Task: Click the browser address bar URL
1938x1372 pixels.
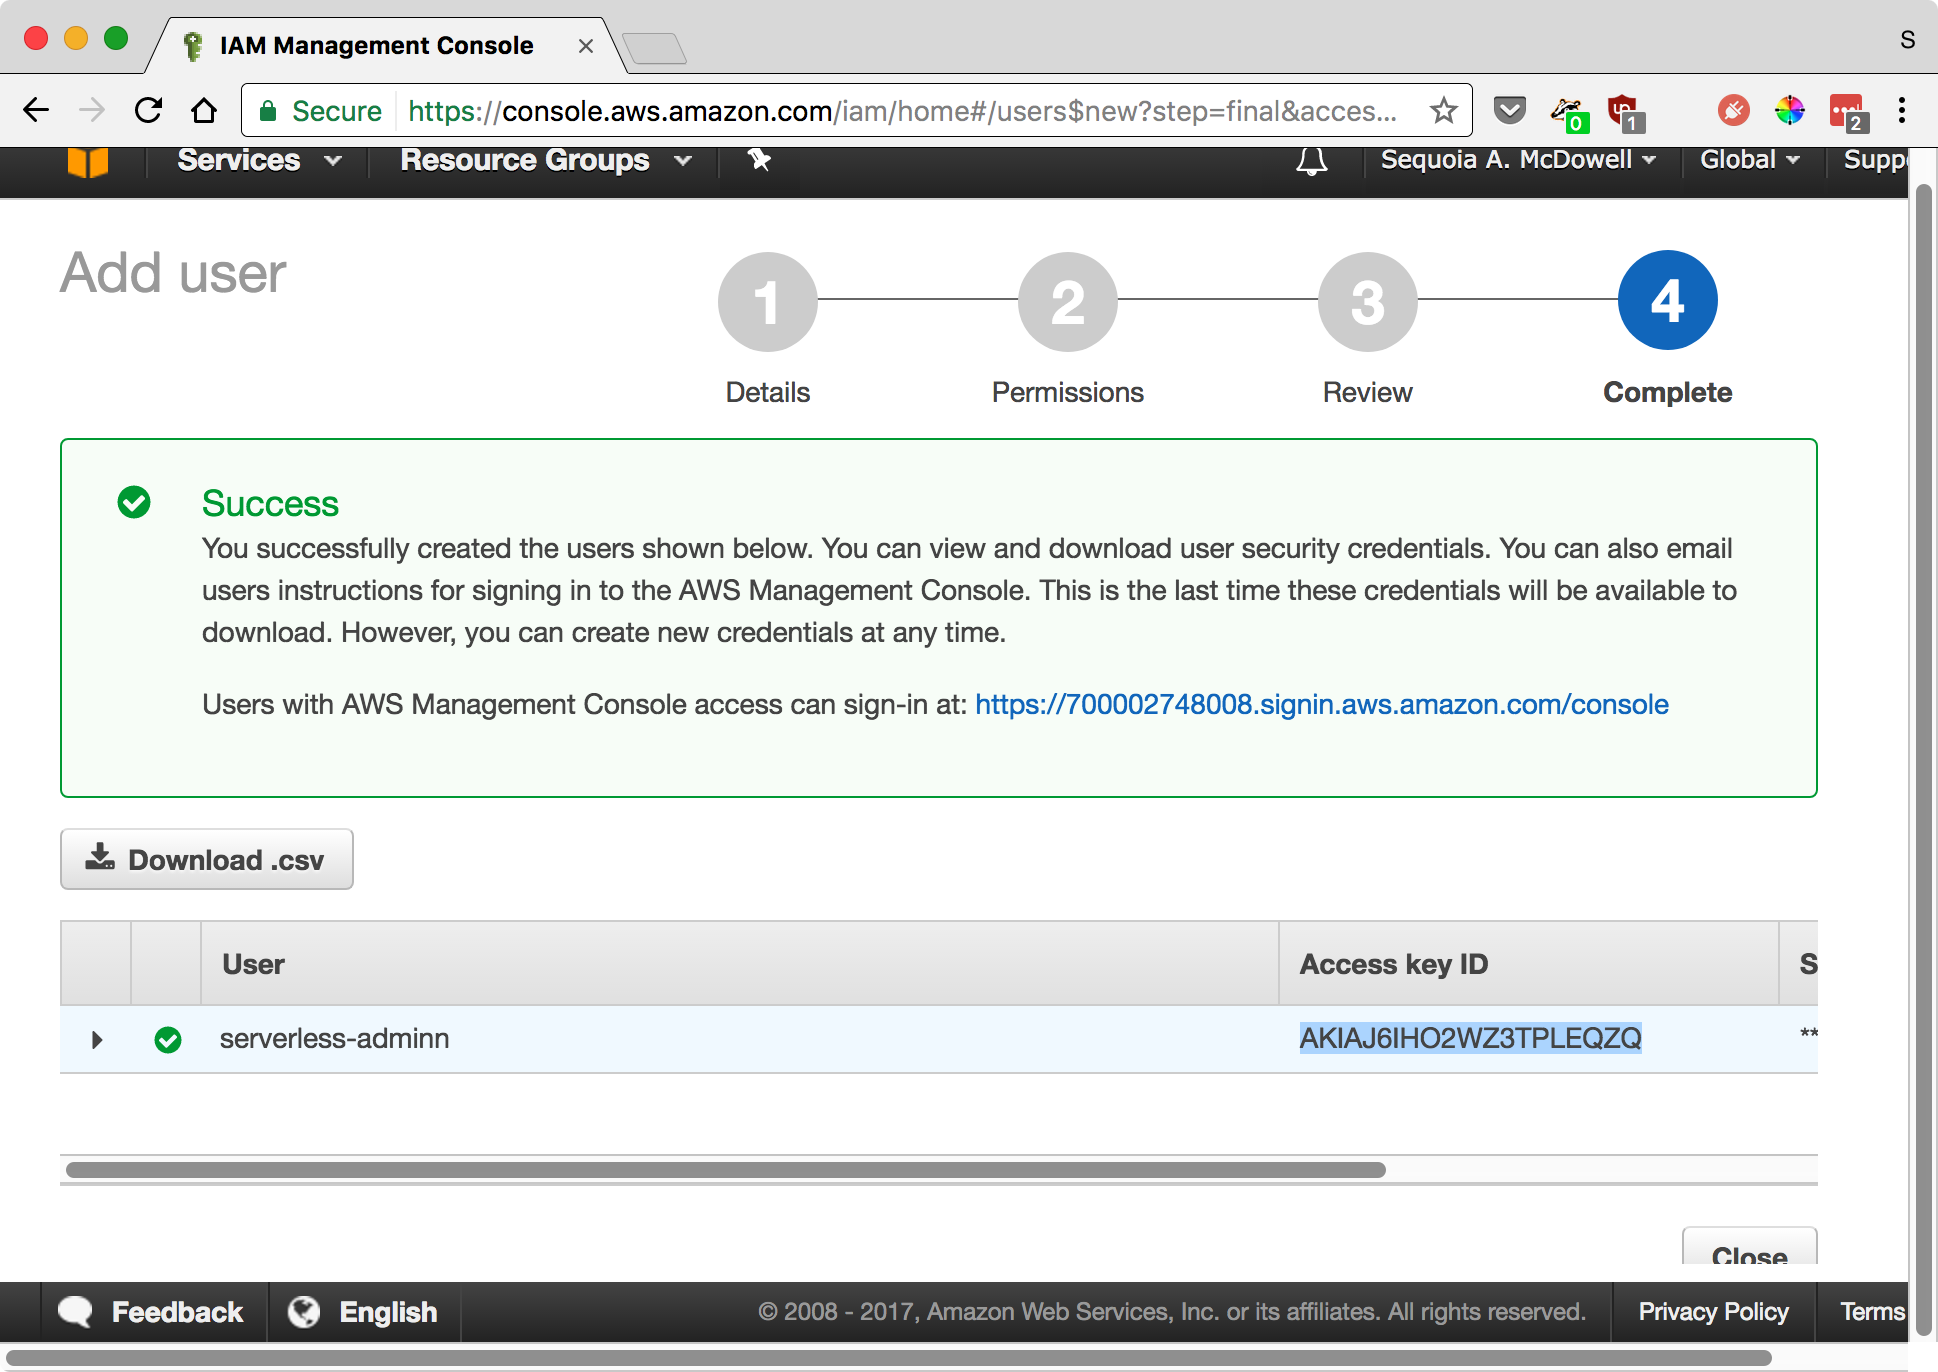Action: pos(902,111)
